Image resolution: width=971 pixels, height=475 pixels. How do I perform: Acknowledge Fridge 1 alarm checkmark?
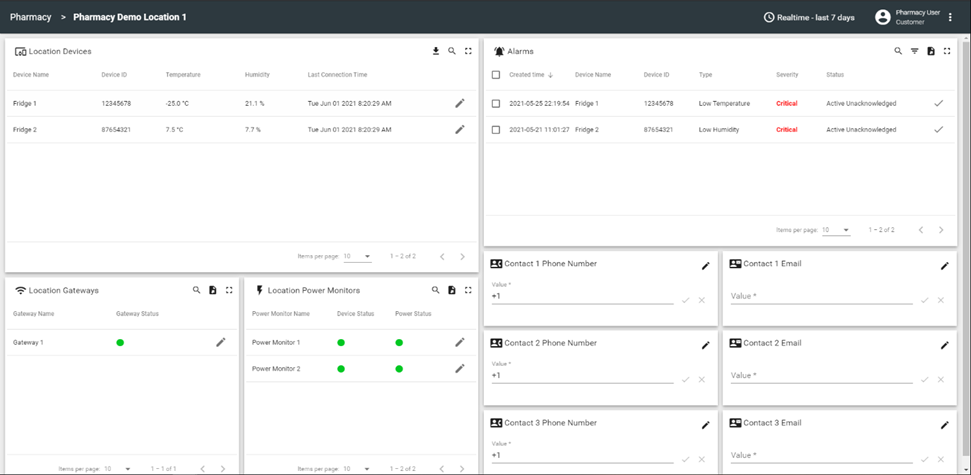point(938,103)
